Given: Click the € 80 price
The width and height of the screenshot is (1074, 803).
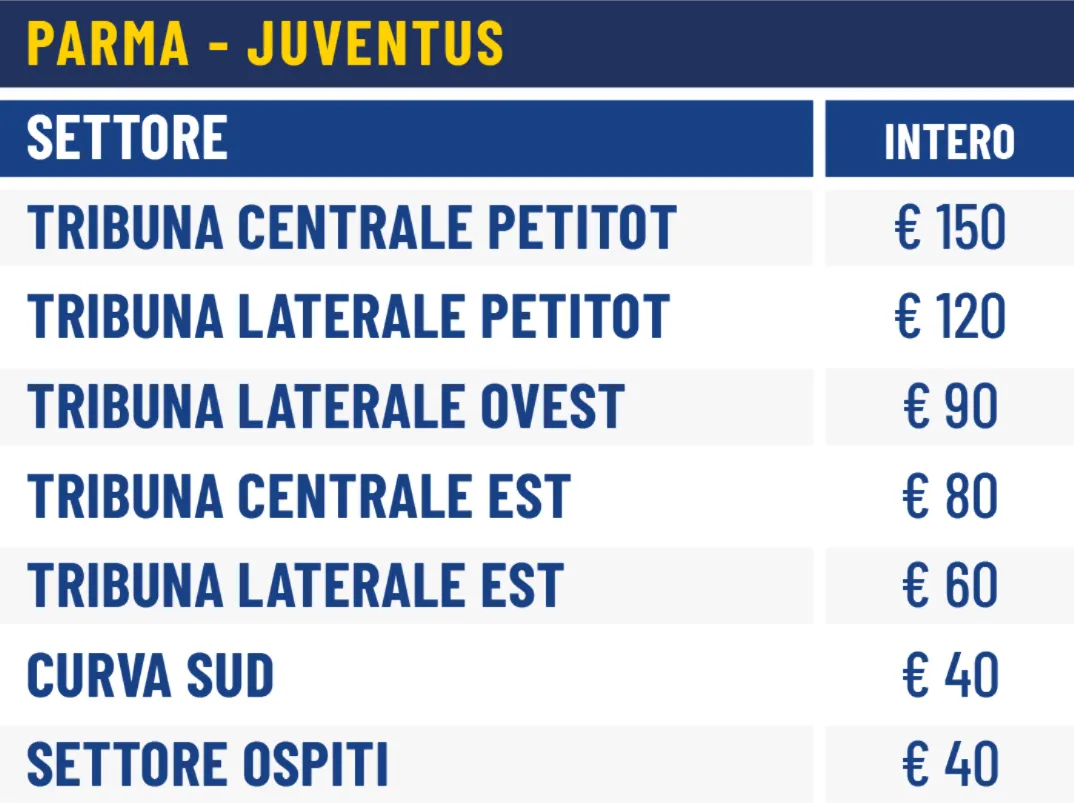Looking at the screenshot, I should (x=949, y=497).
